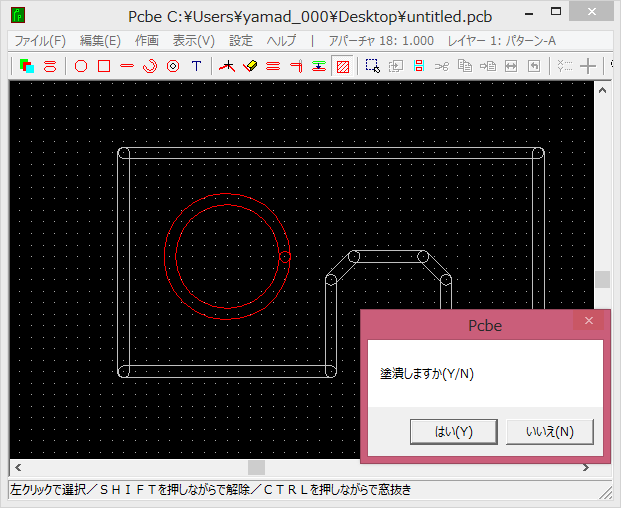Close the Pcbe fill confirmation dialog
The width and height of the screenshot is (621, 508).
pyautogui.click(x=588, y=321)
